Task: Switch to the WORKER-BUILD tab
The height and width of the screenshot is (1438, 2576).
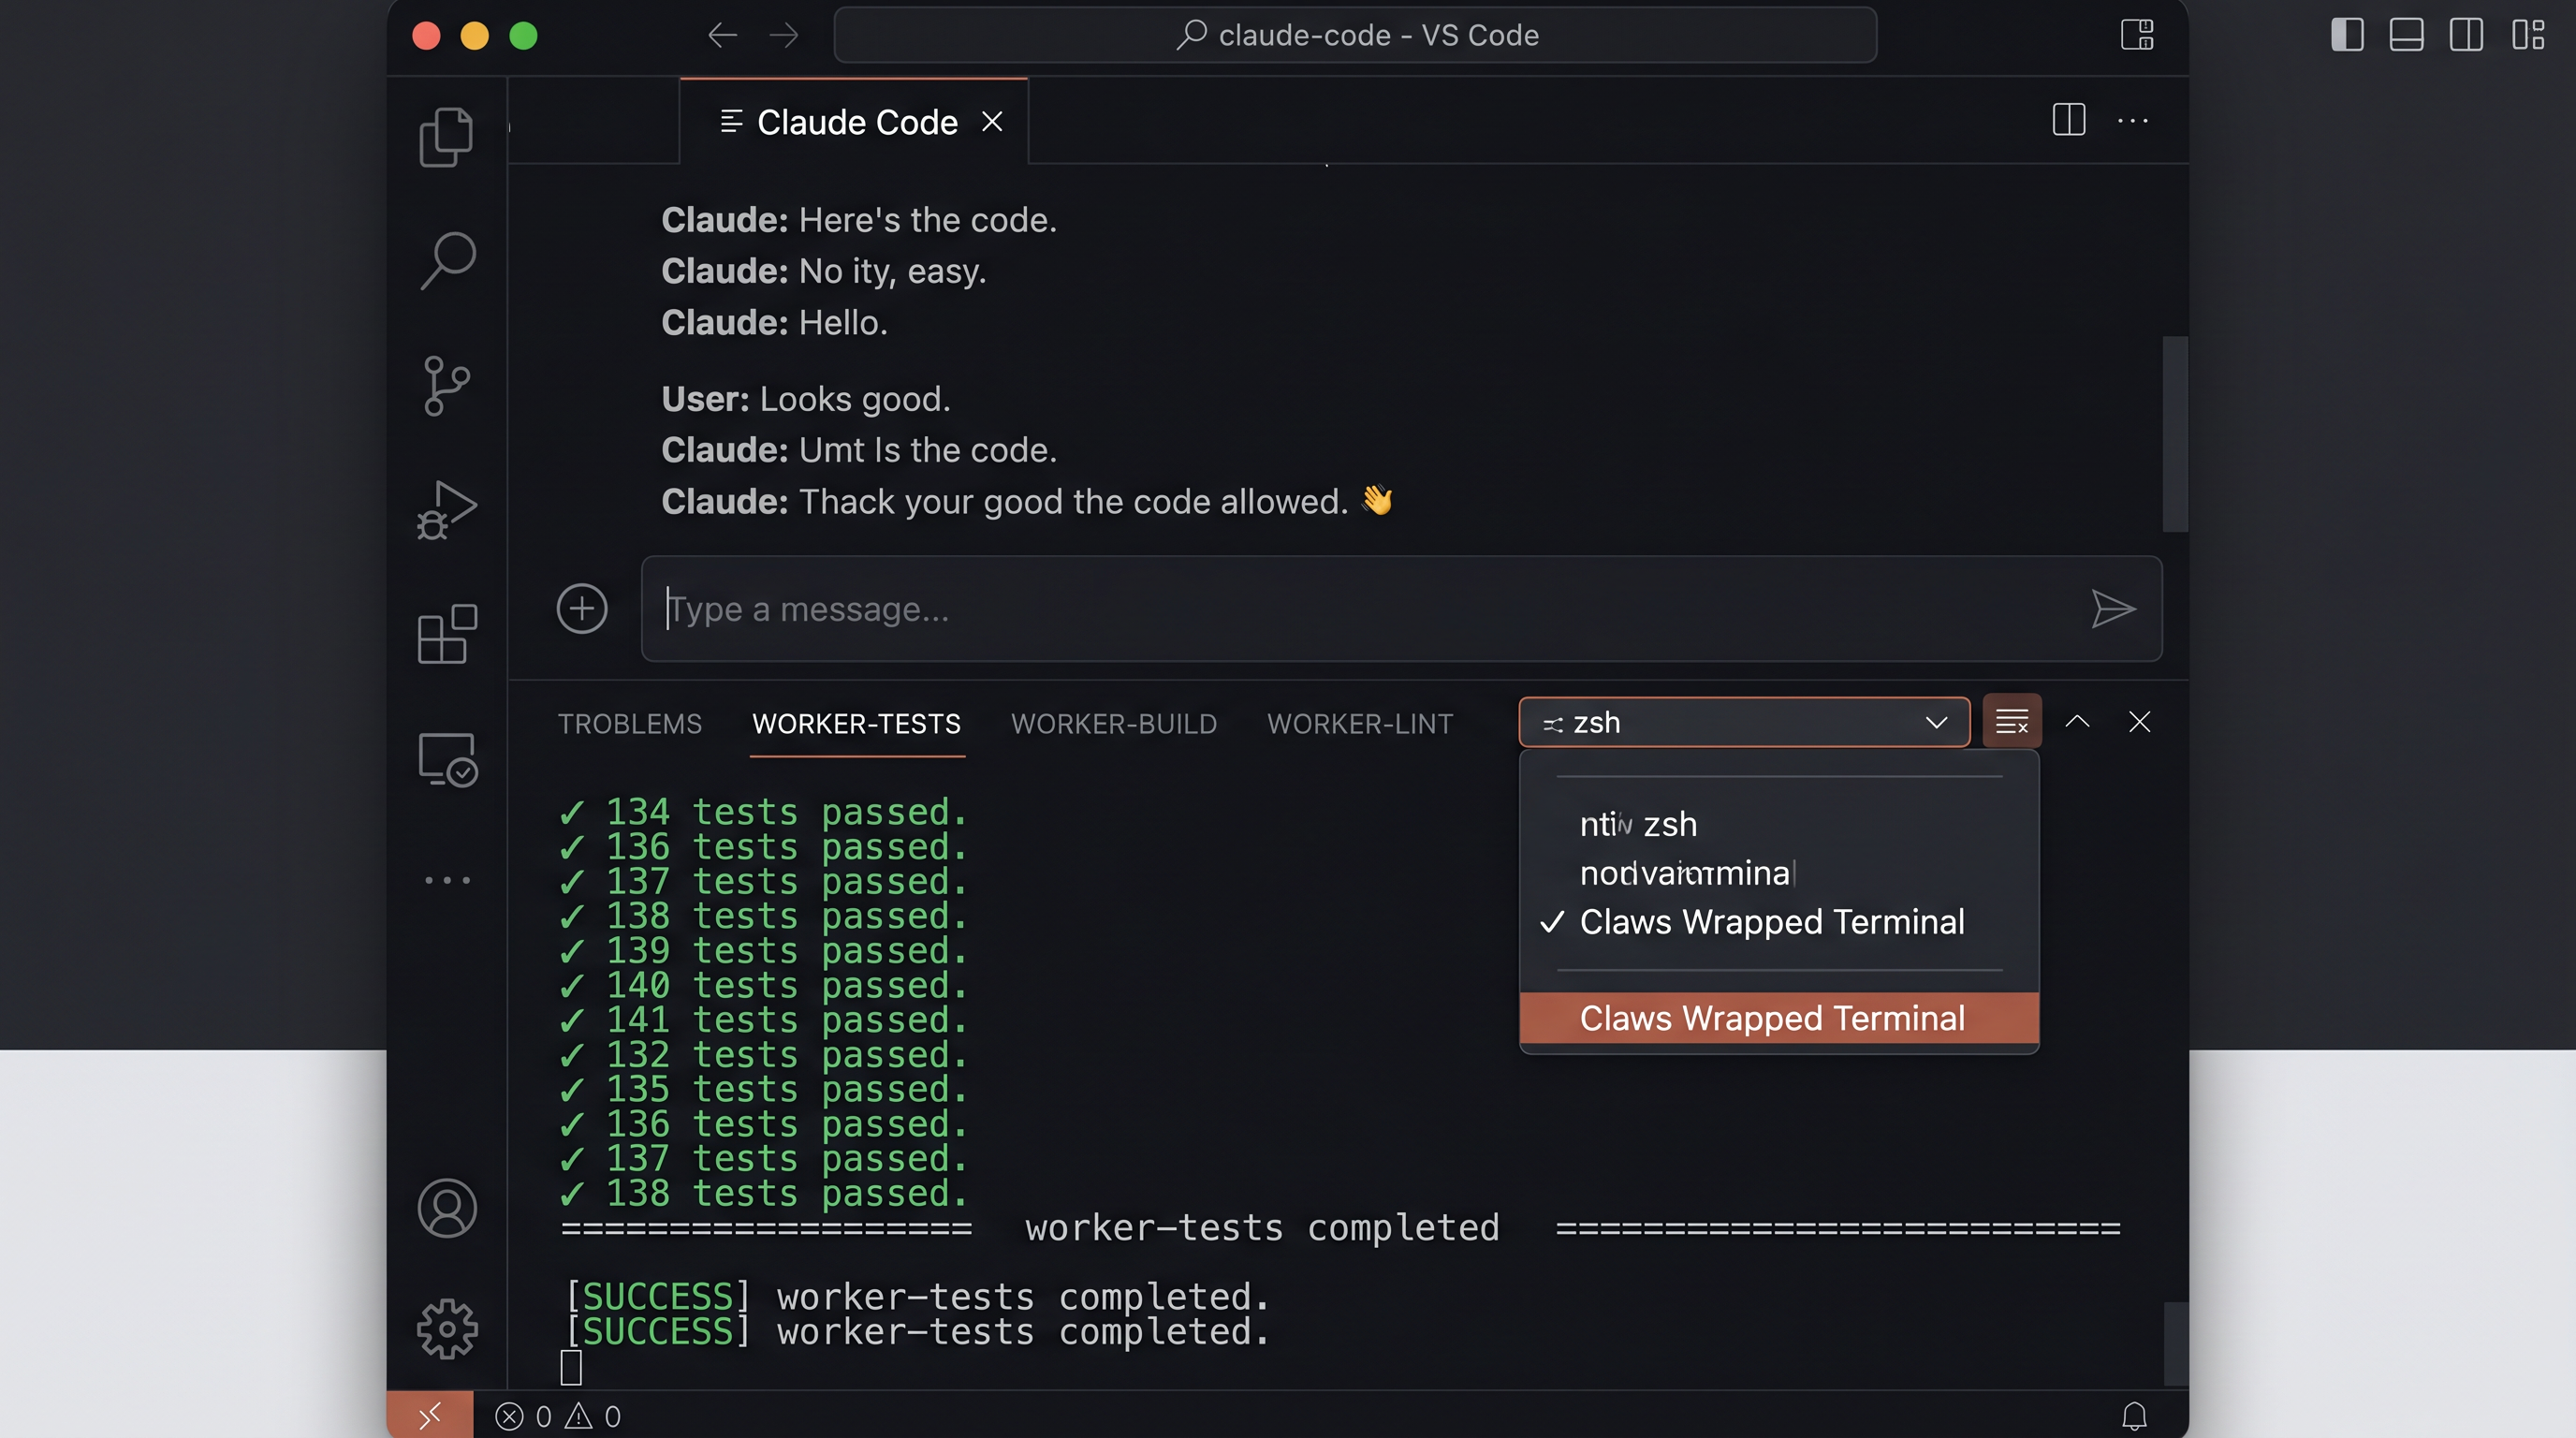Action: coord(1113,724)
